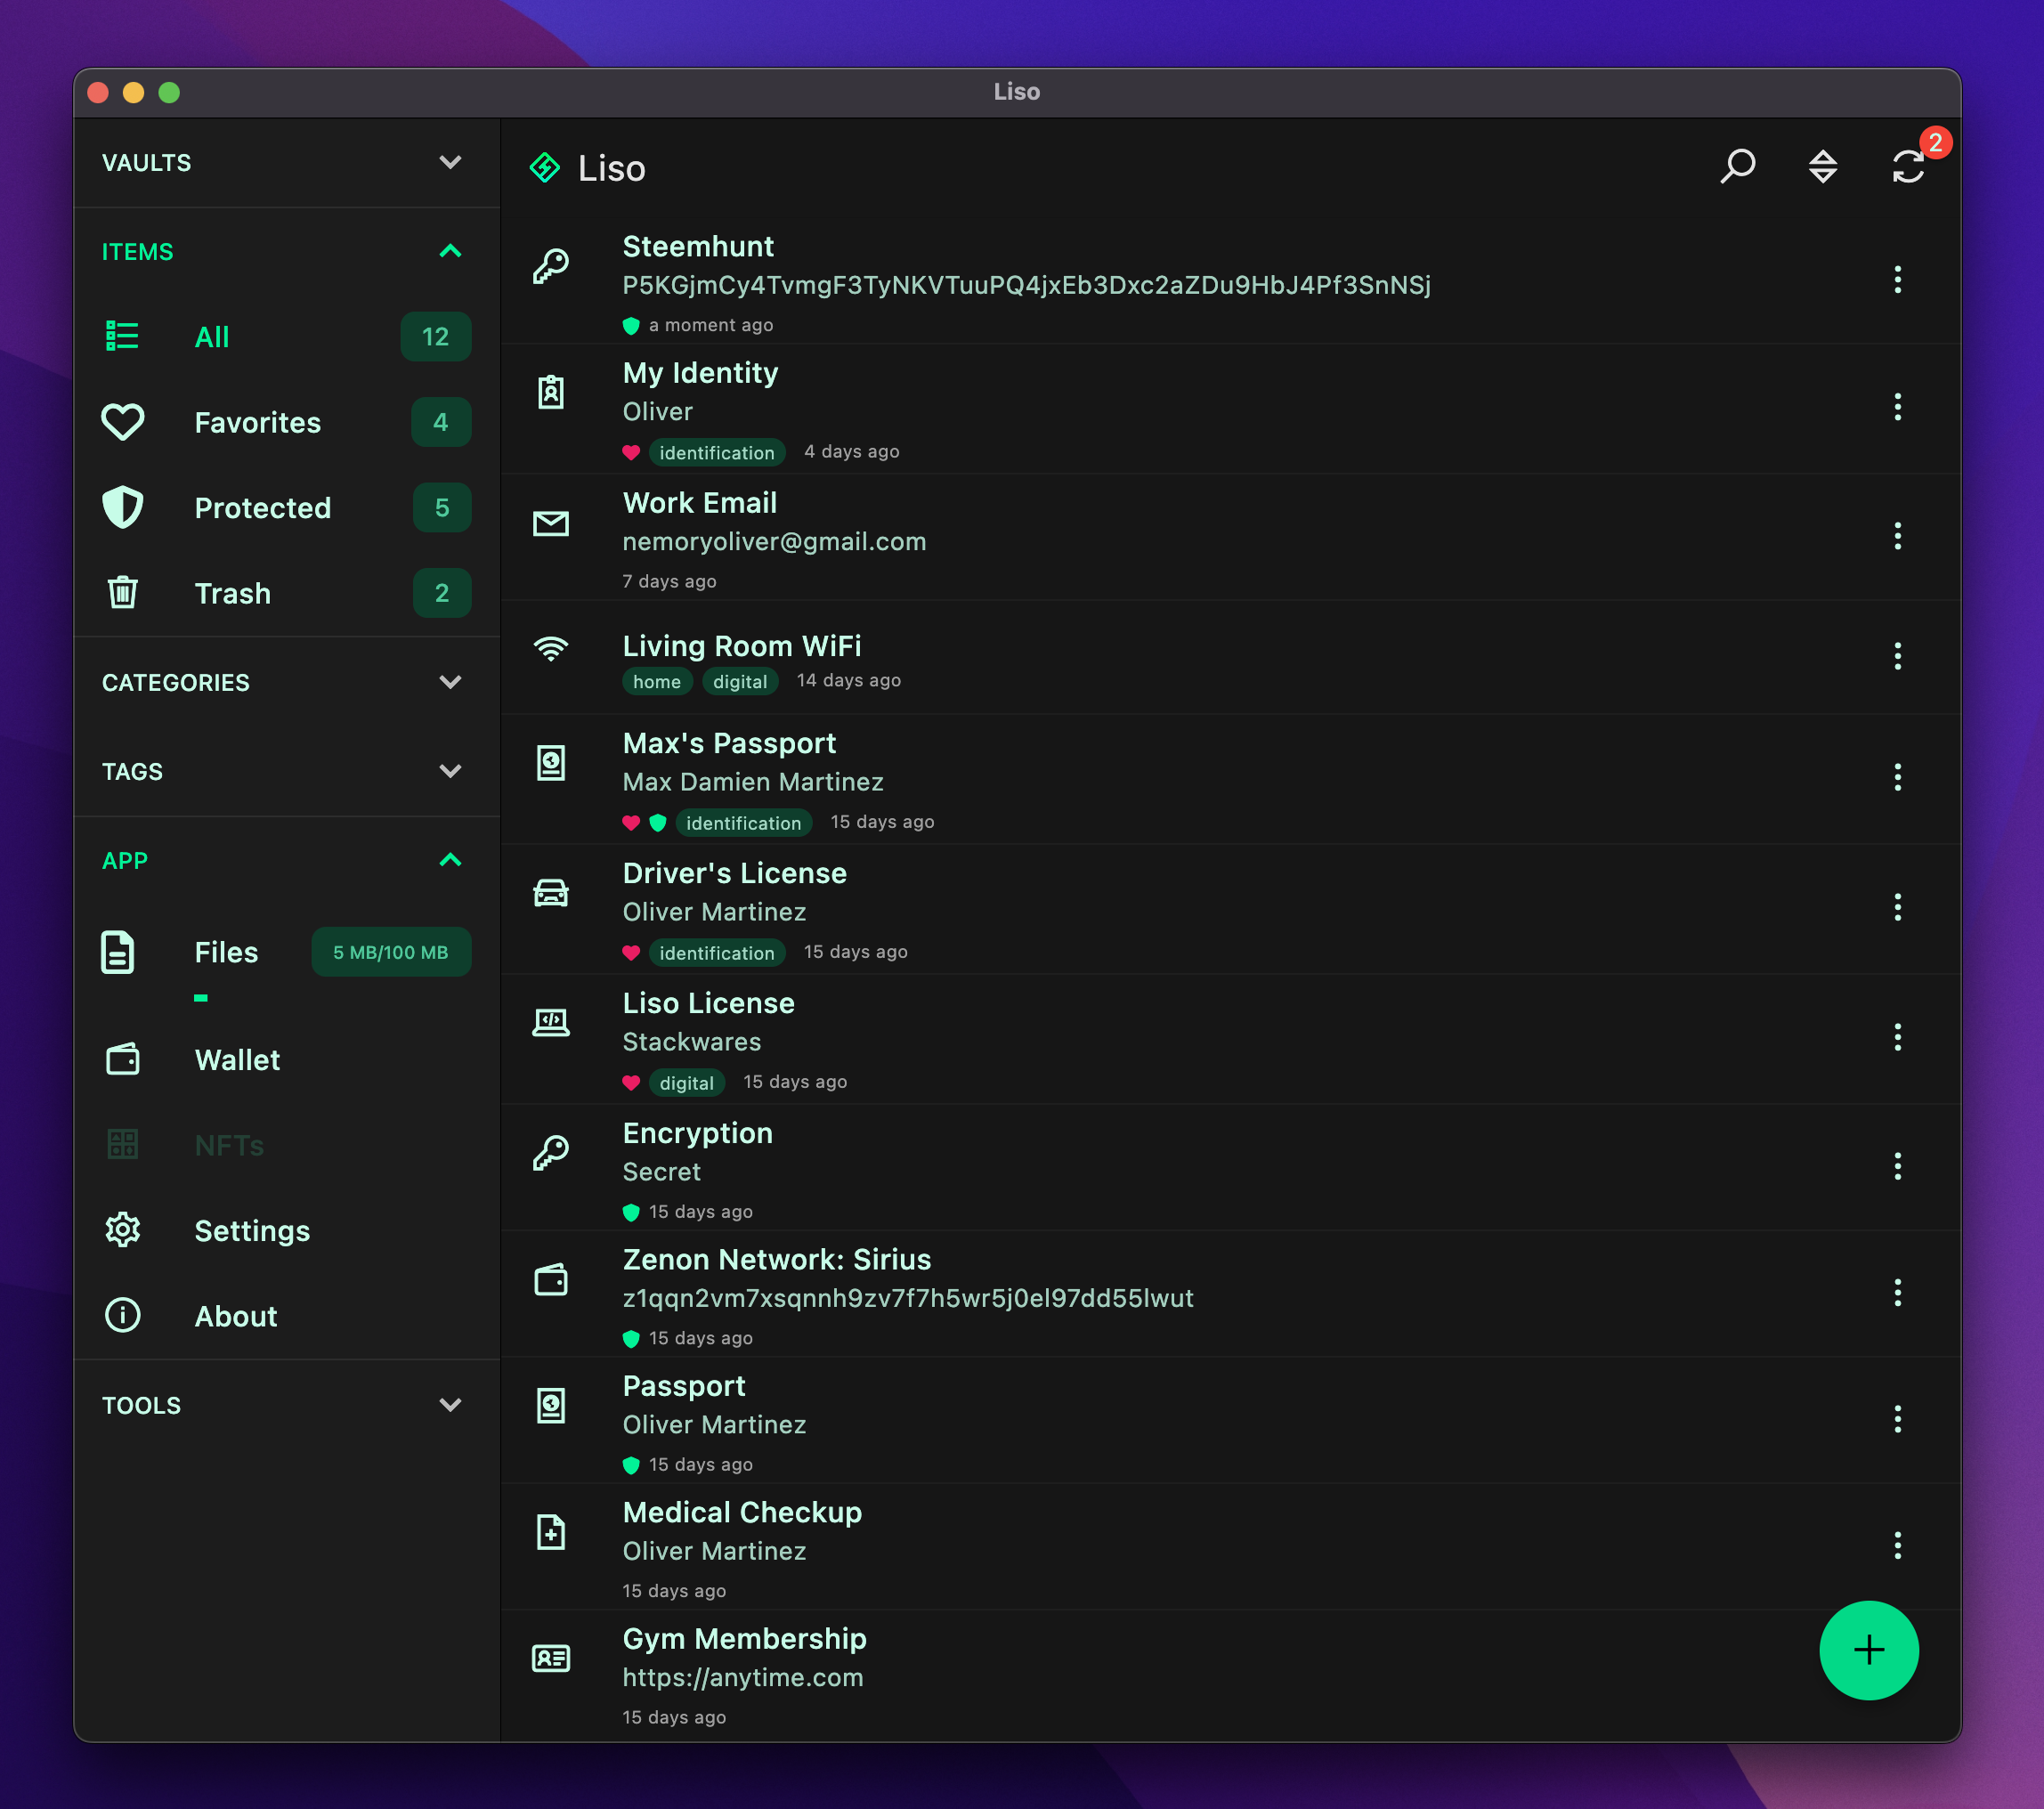Click the About label in sidebar
The height and width of the screenshot is (1809, 2044).
click(236, 1316)
